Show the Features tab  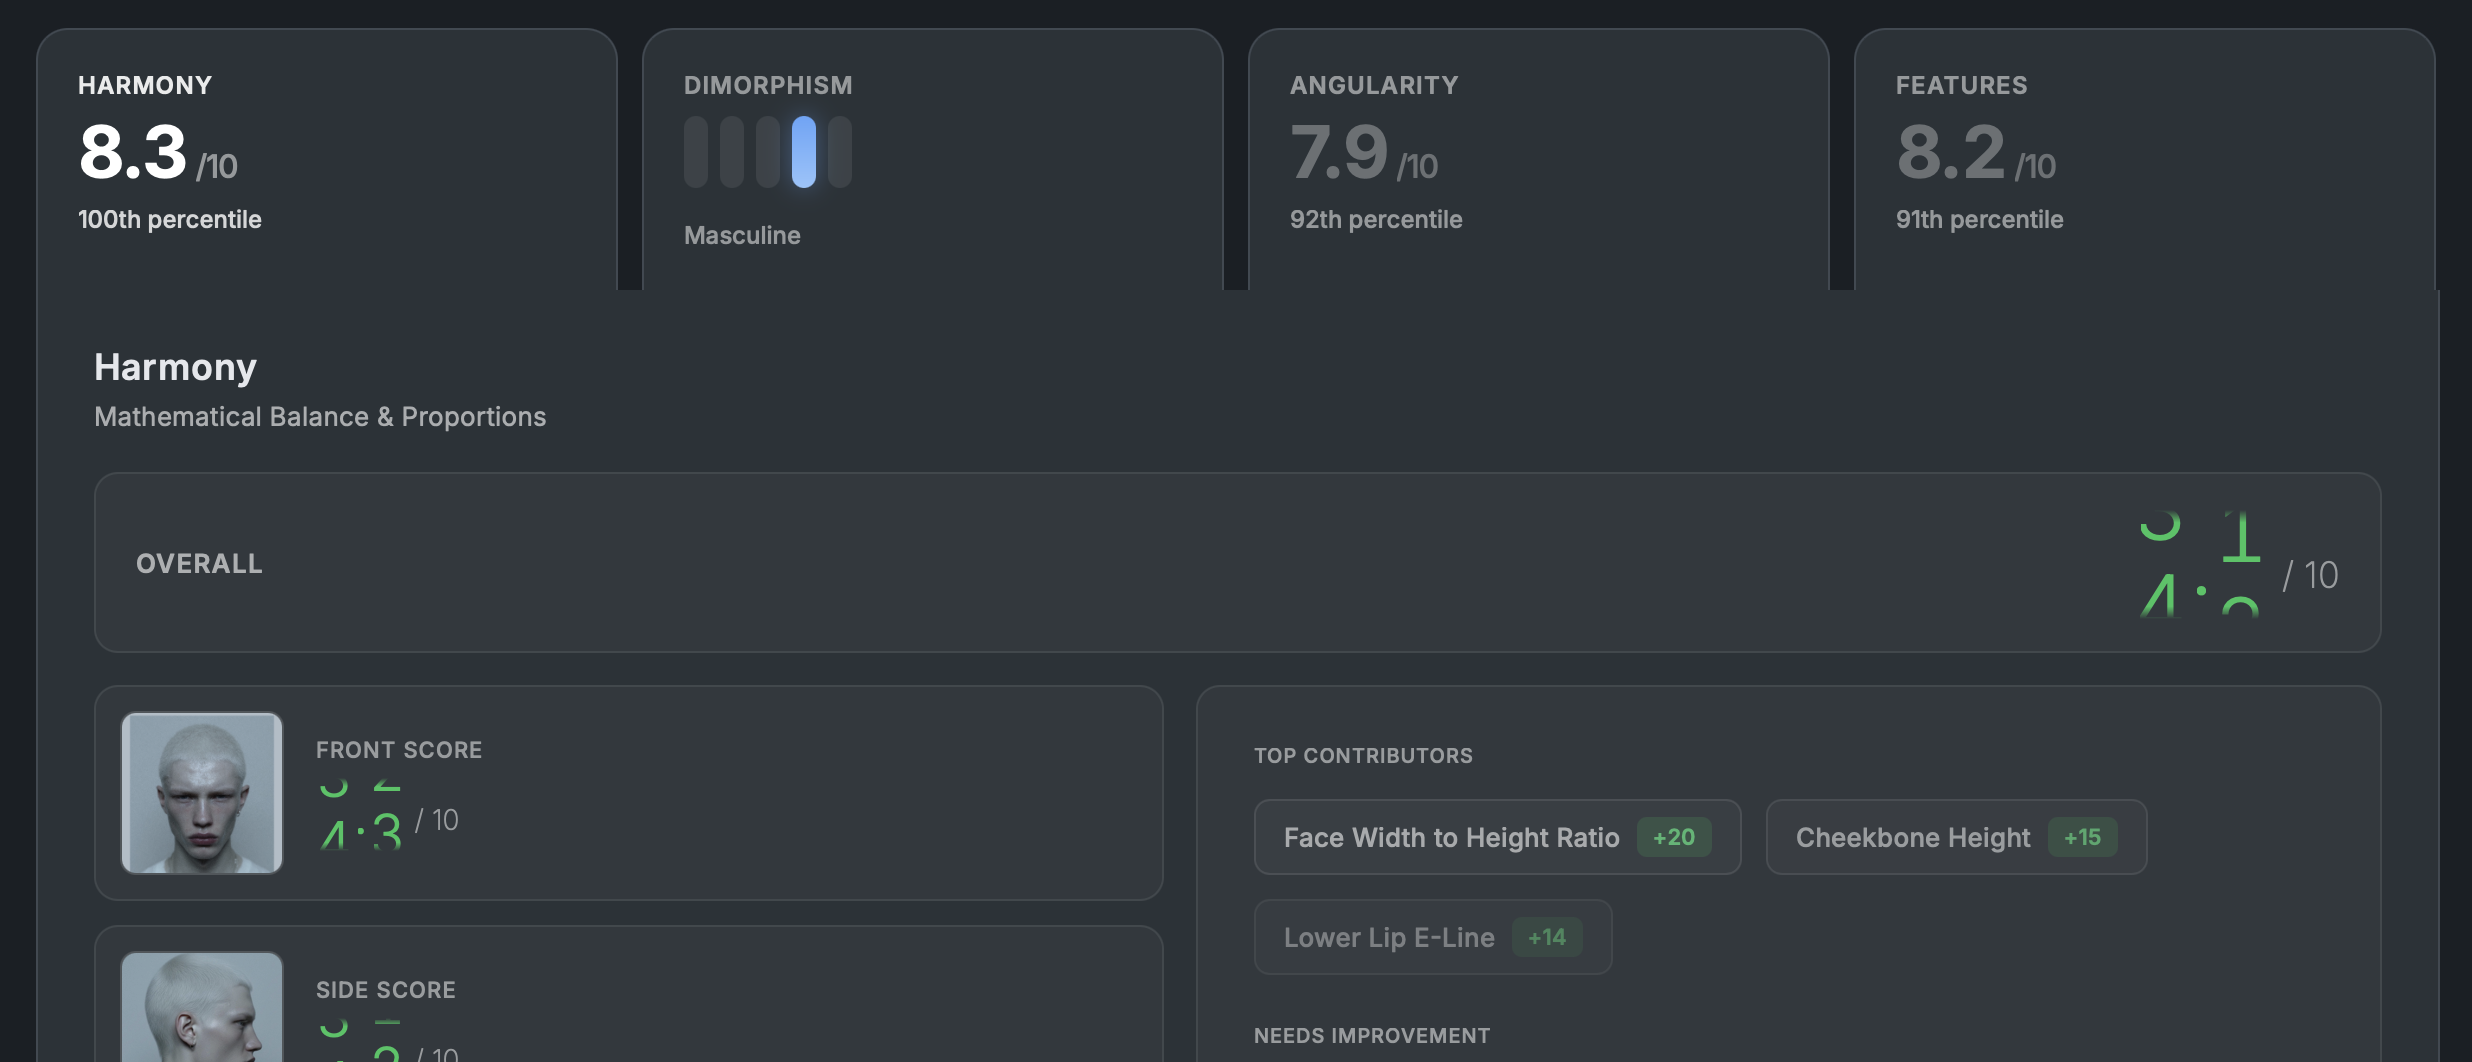[2144, 160]
